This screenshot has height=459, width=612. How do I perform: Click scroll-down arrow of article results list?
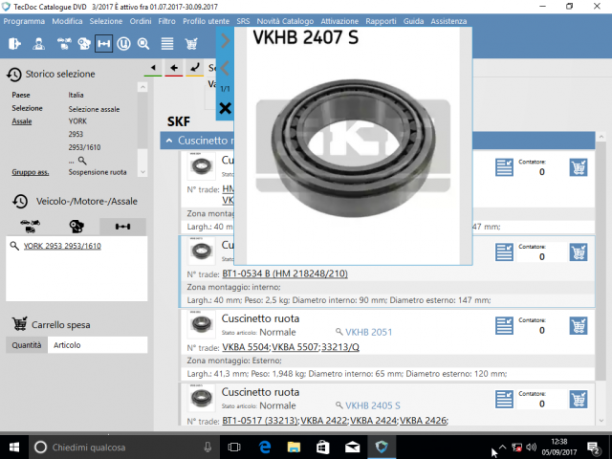[601, 421]
